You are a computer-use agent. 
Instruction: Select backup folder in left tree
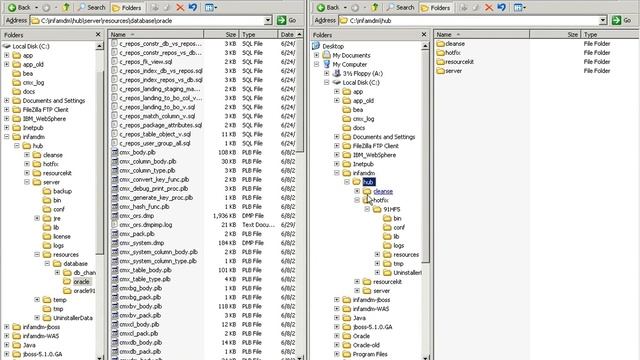point(62,191)
